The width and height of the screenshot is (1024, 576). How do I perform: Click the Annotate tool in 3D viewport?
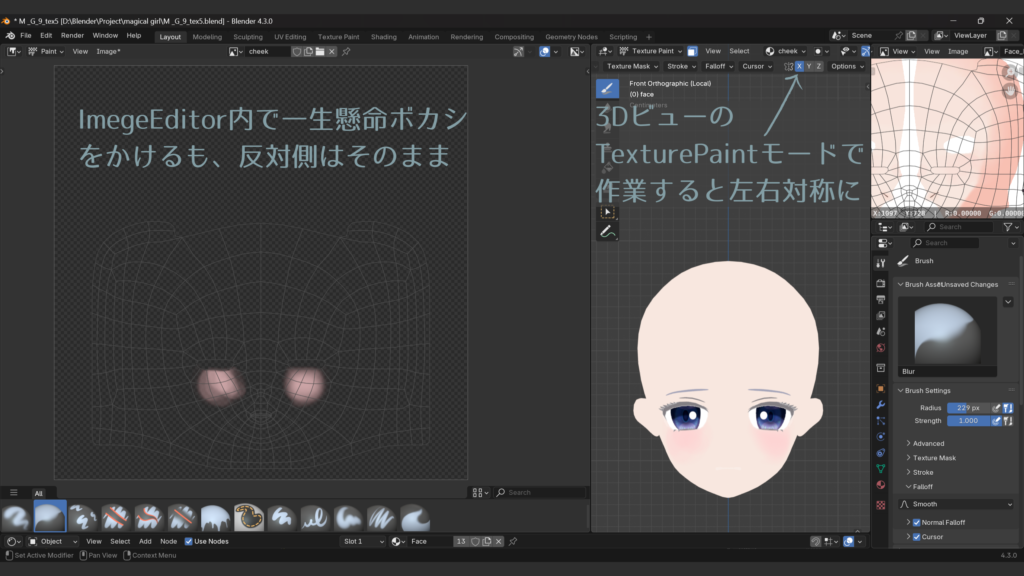[608, 231]
